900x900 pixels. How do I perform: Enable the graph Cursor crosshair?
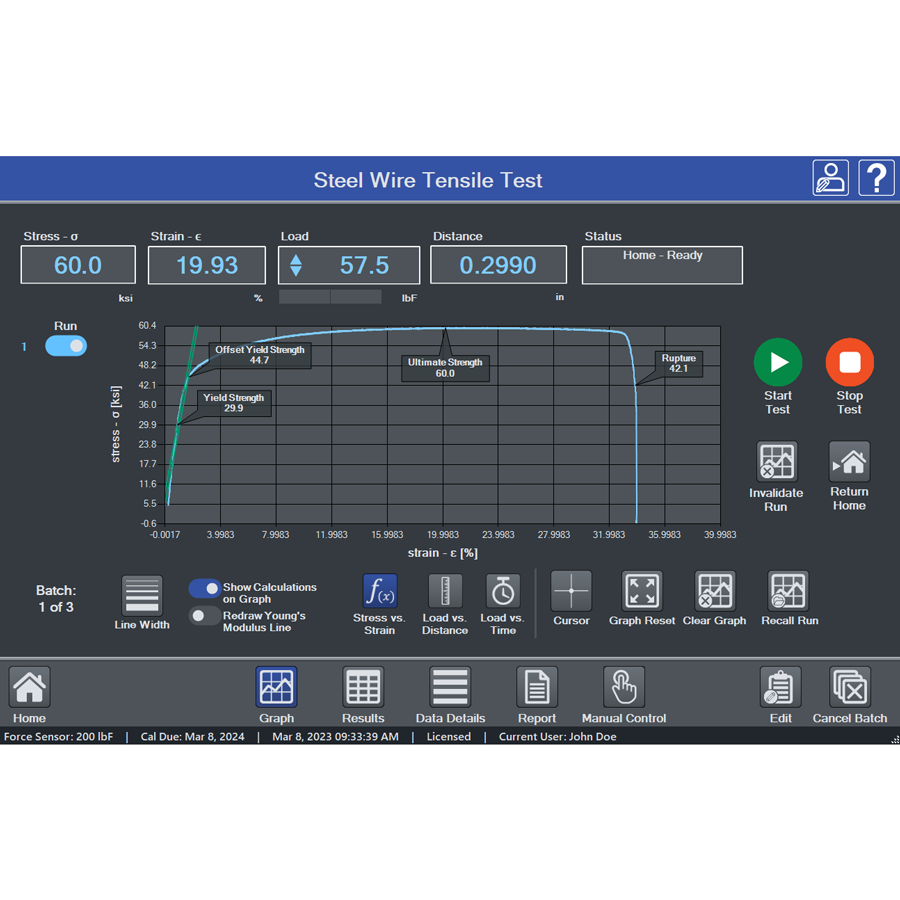(x=571, y=591)
